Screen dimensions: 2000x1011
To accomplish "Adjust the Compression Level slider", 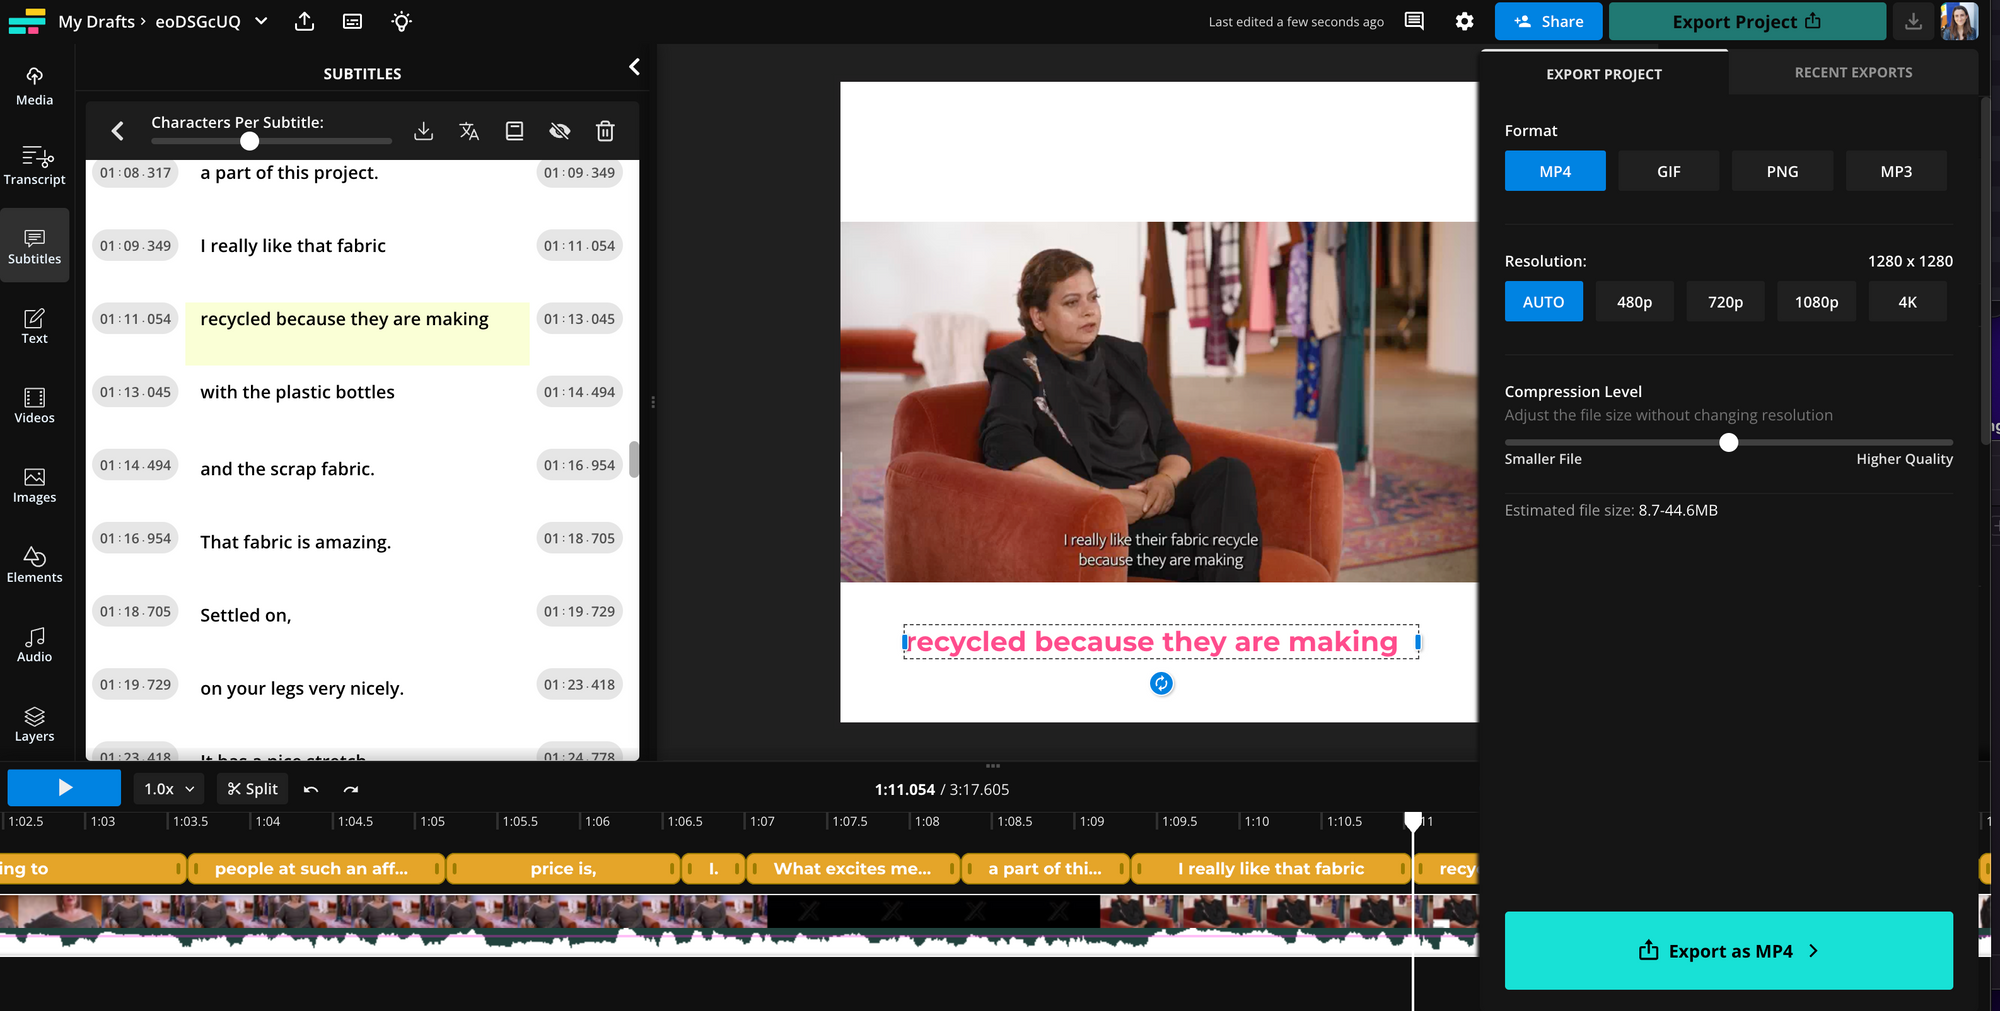I will (1727, 442).
